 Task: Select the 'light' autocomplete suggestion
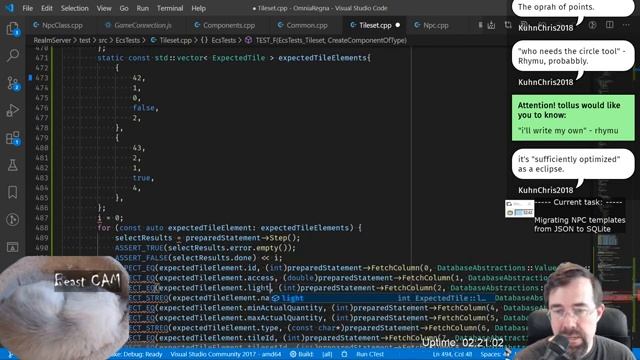pyautogui.click(x=382, y=298)
